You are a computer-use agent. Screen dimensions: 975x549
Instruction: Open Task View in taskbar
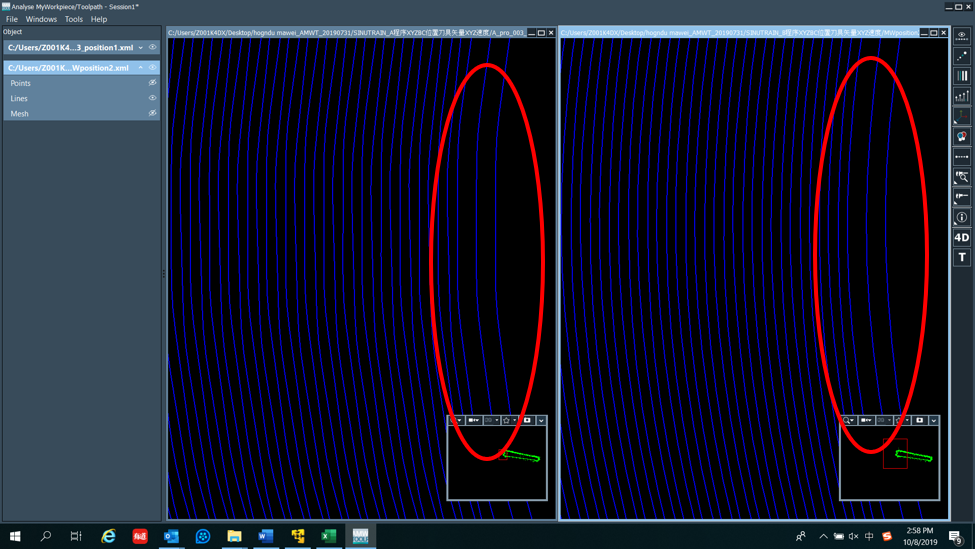point(76,536)
